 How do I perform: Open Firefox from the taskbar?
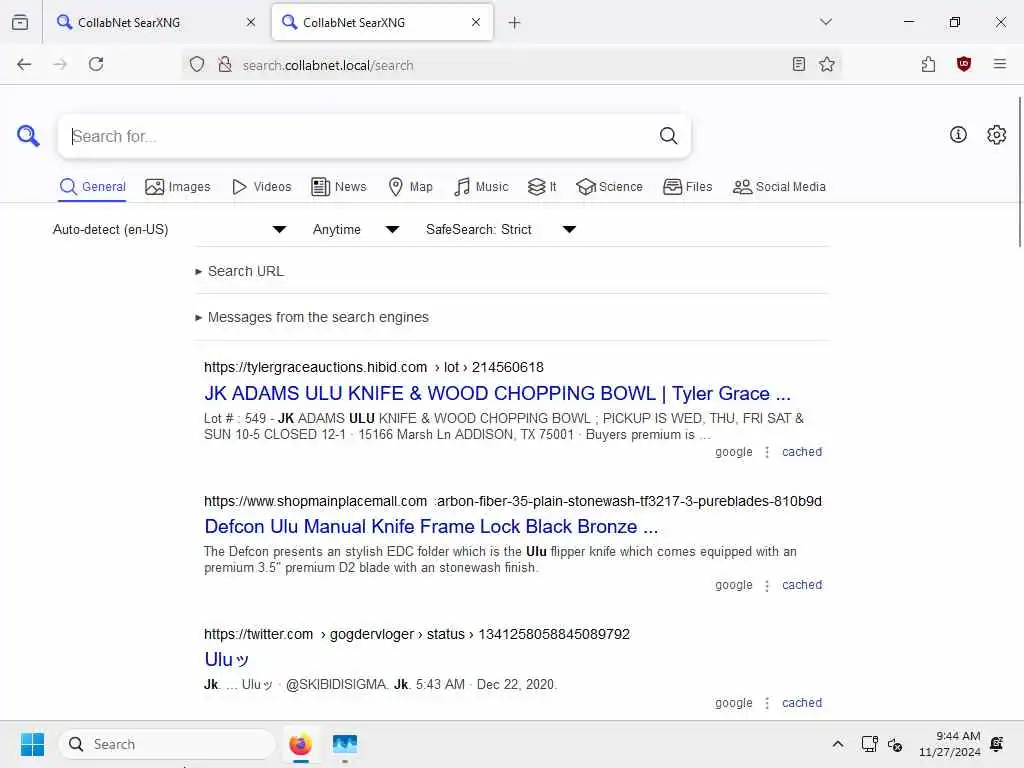pos(300,744)
